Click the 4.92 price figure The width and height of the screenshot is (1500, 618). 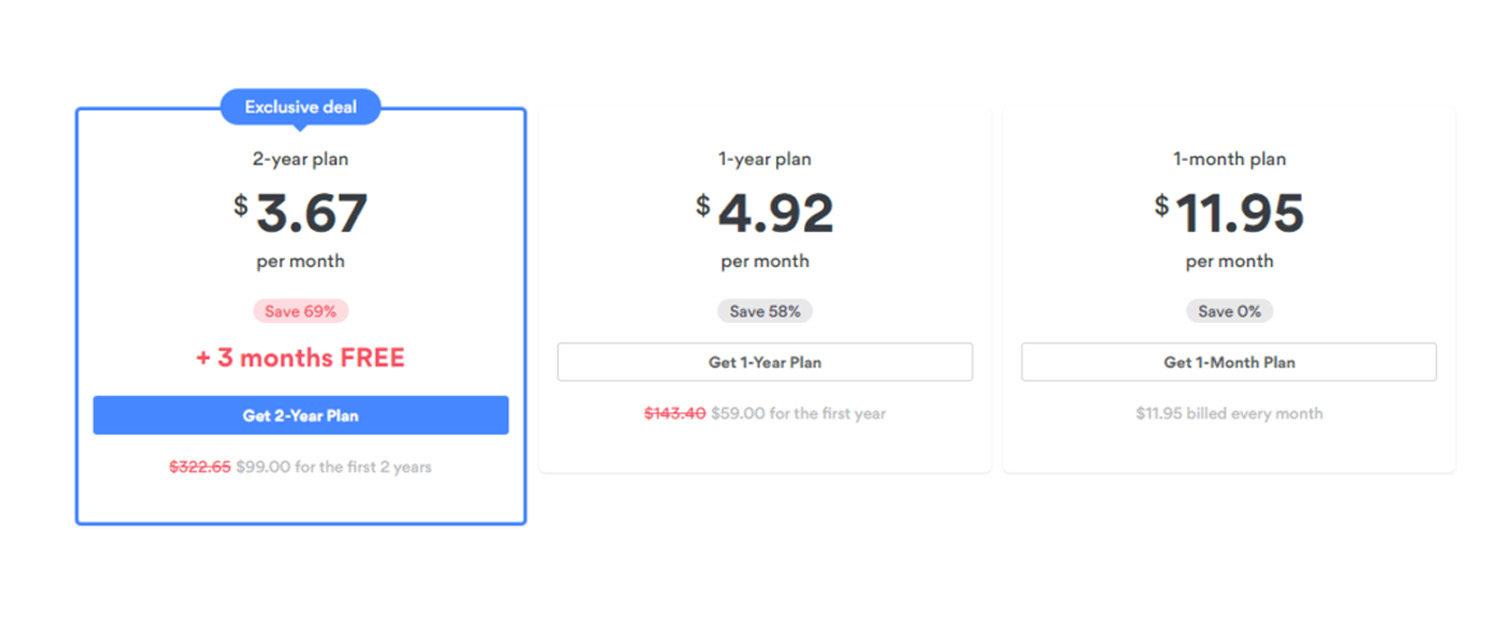click(776, 213)
